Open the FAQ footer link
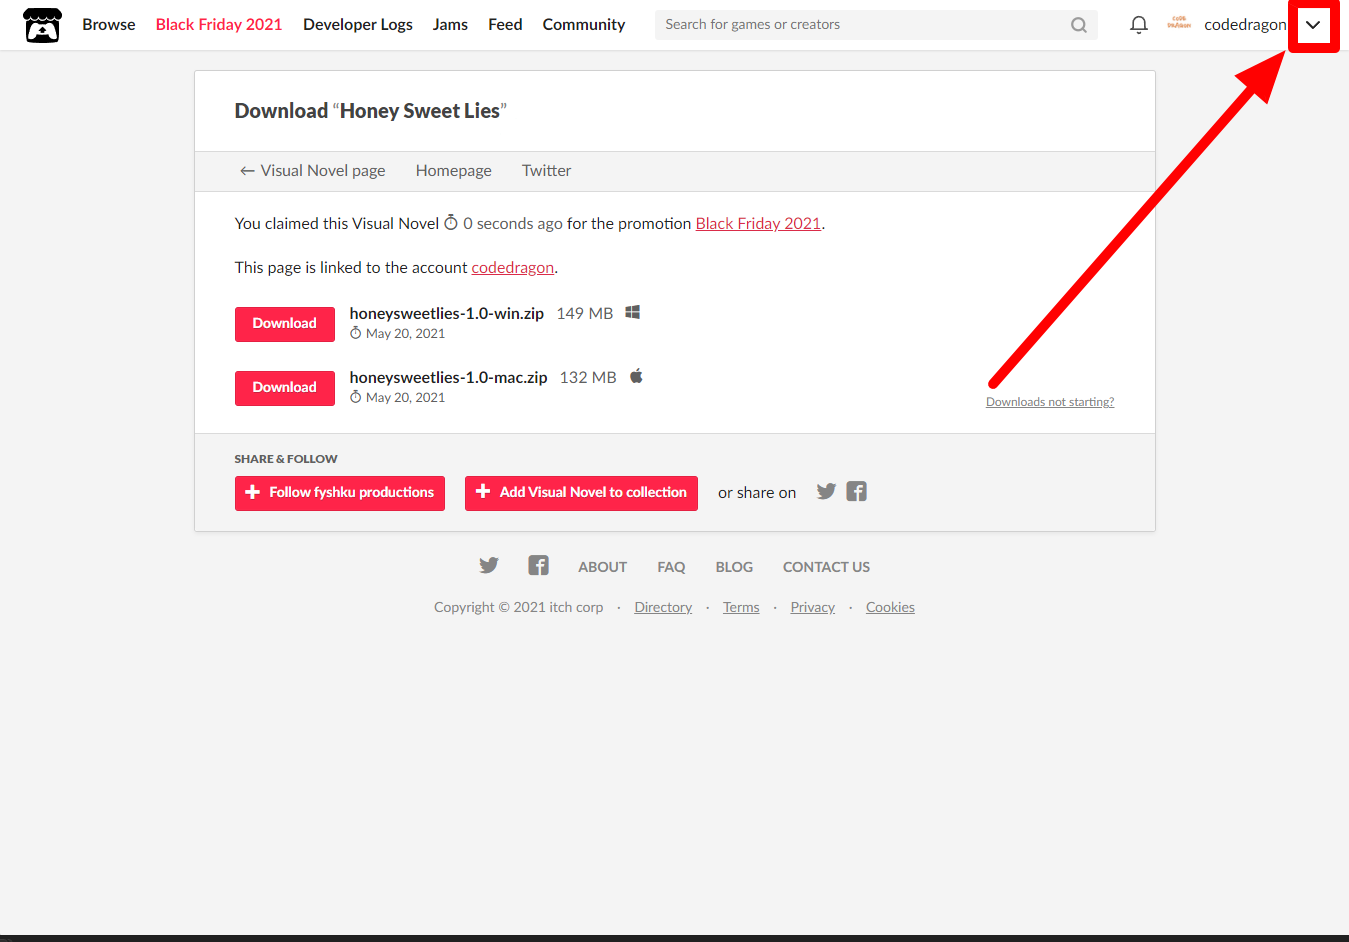1349x942 pixels. (x=671, y=567)
